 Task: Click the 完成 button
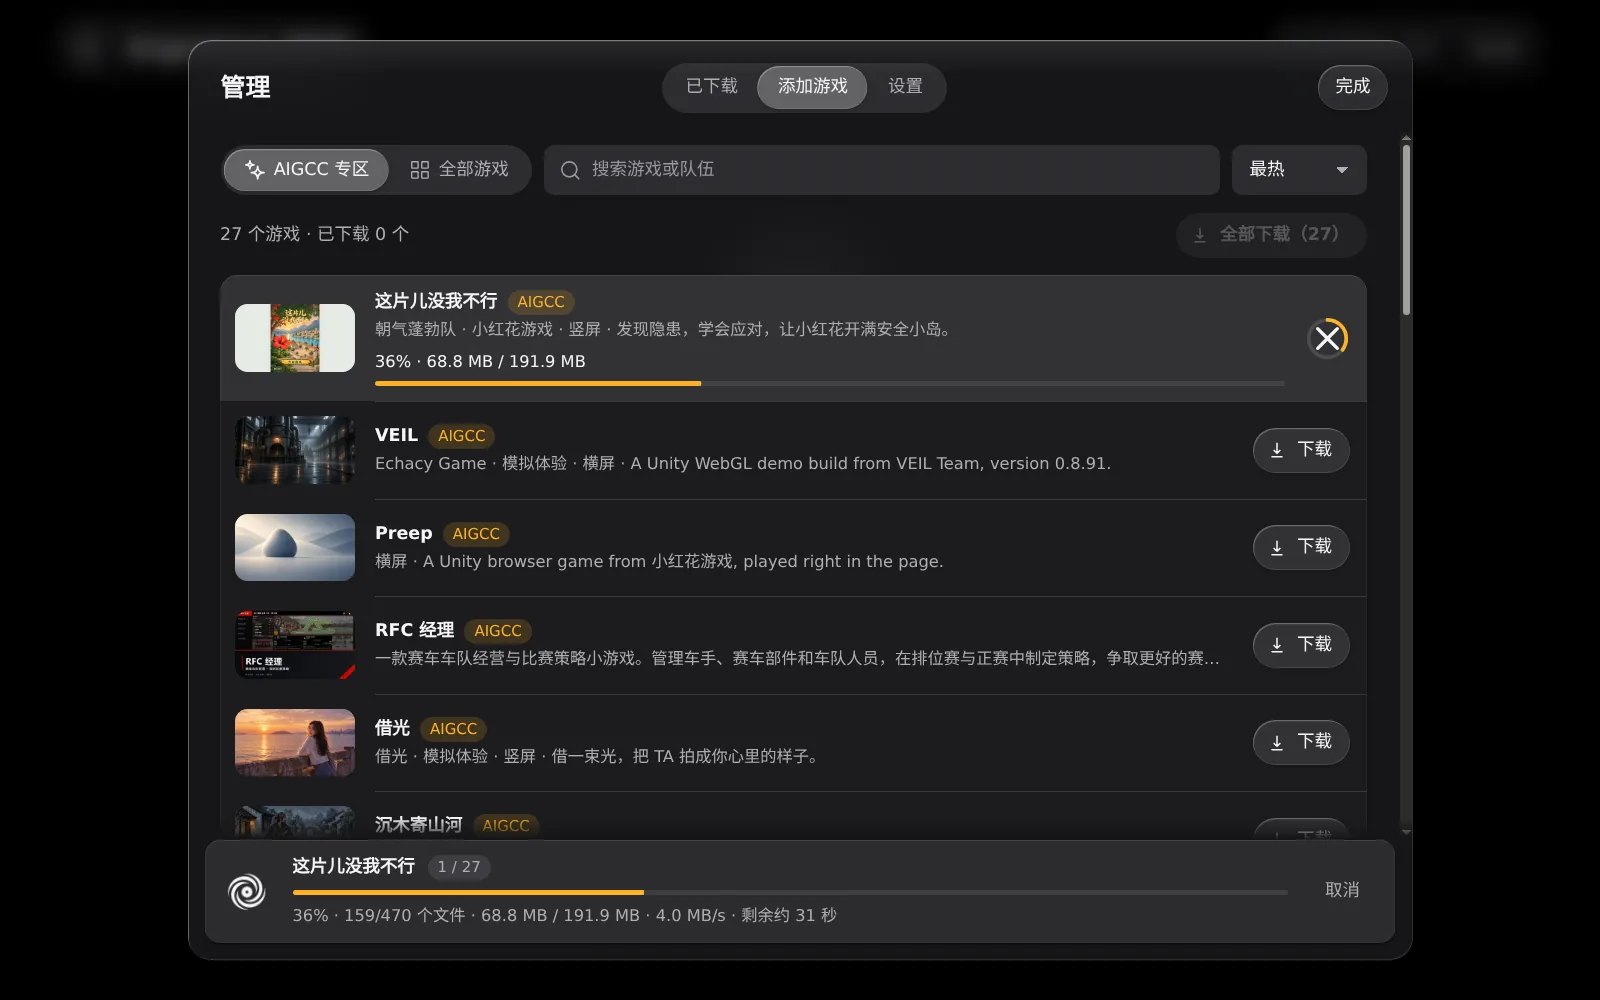pos(1352,87)
